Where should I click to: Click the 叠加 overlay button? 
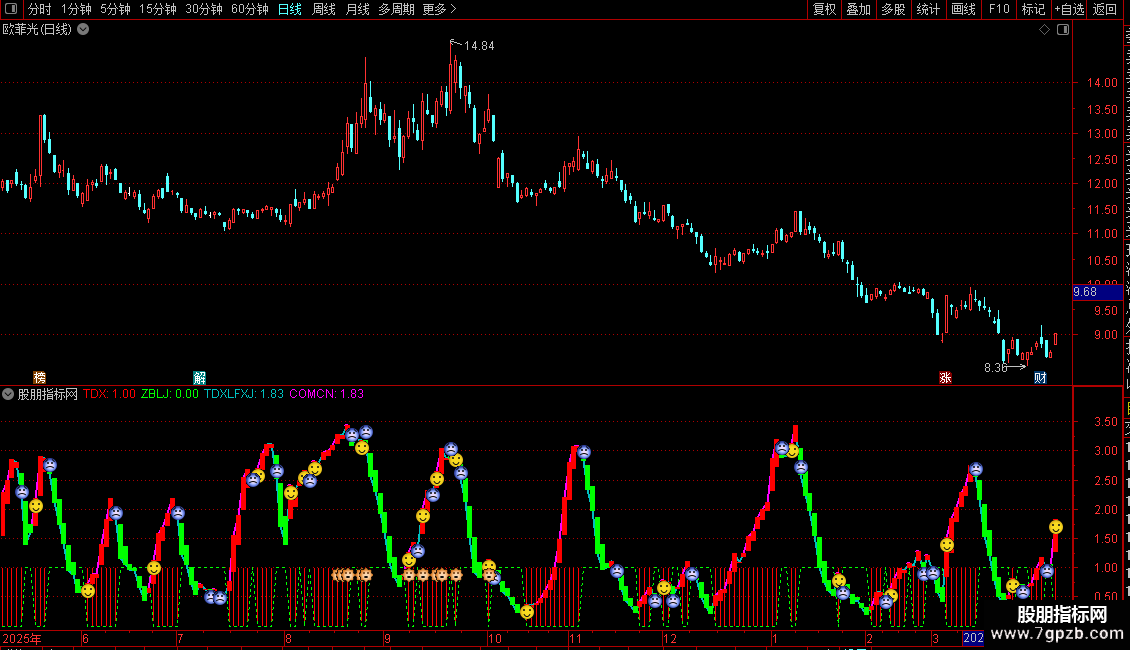(x=858, y=9)
